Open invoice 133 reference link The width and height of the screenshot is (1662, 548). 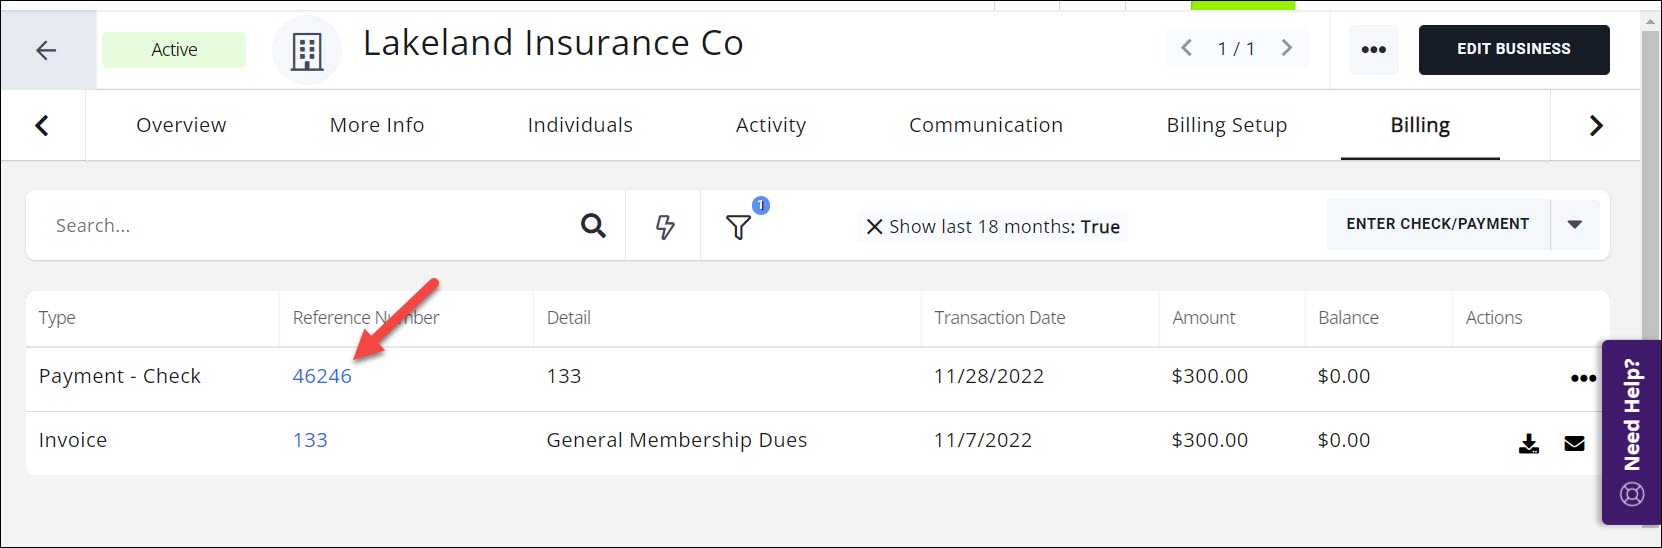point(310,440)
